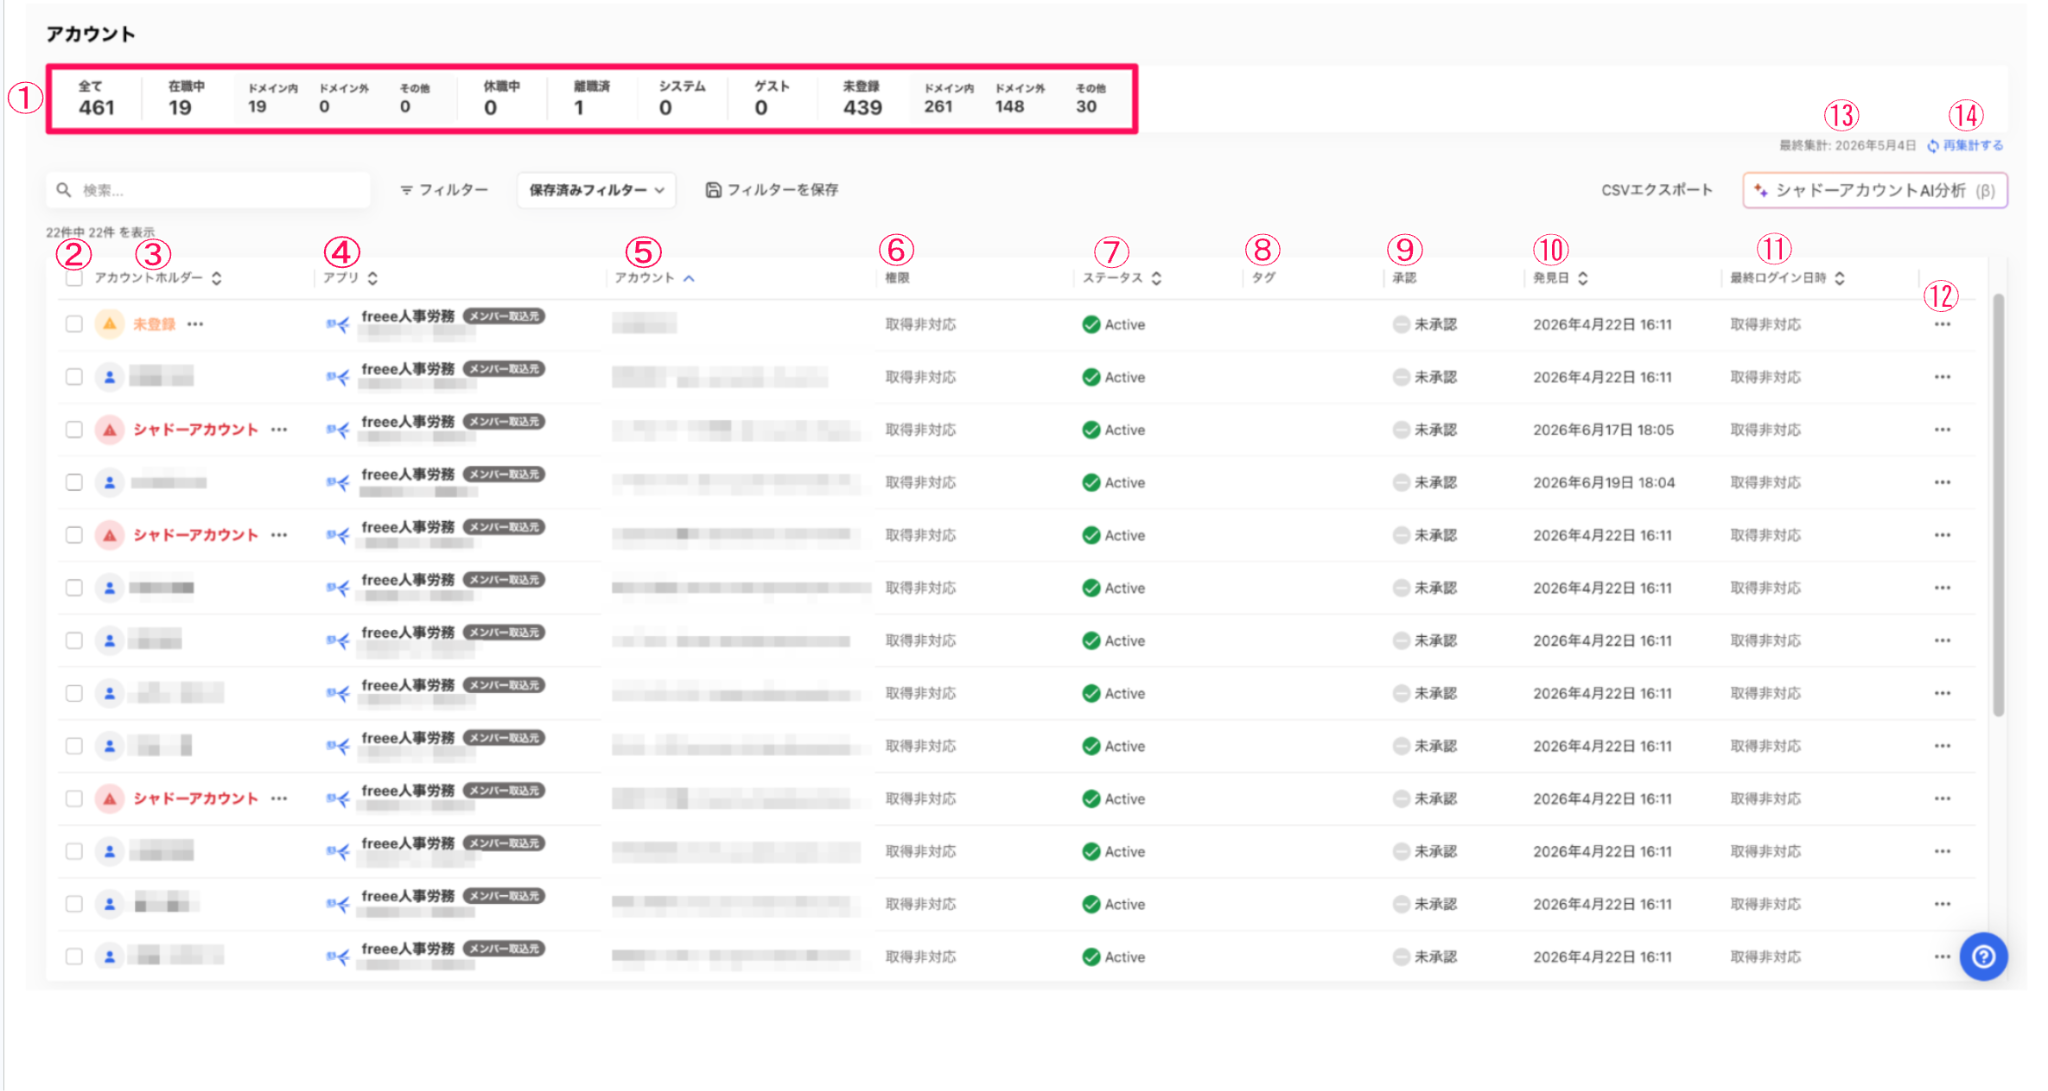Select the 在職中 19 summary tab
Image resolution: width=2048 pixels, height=1091 pixels.
pos(186,99)
